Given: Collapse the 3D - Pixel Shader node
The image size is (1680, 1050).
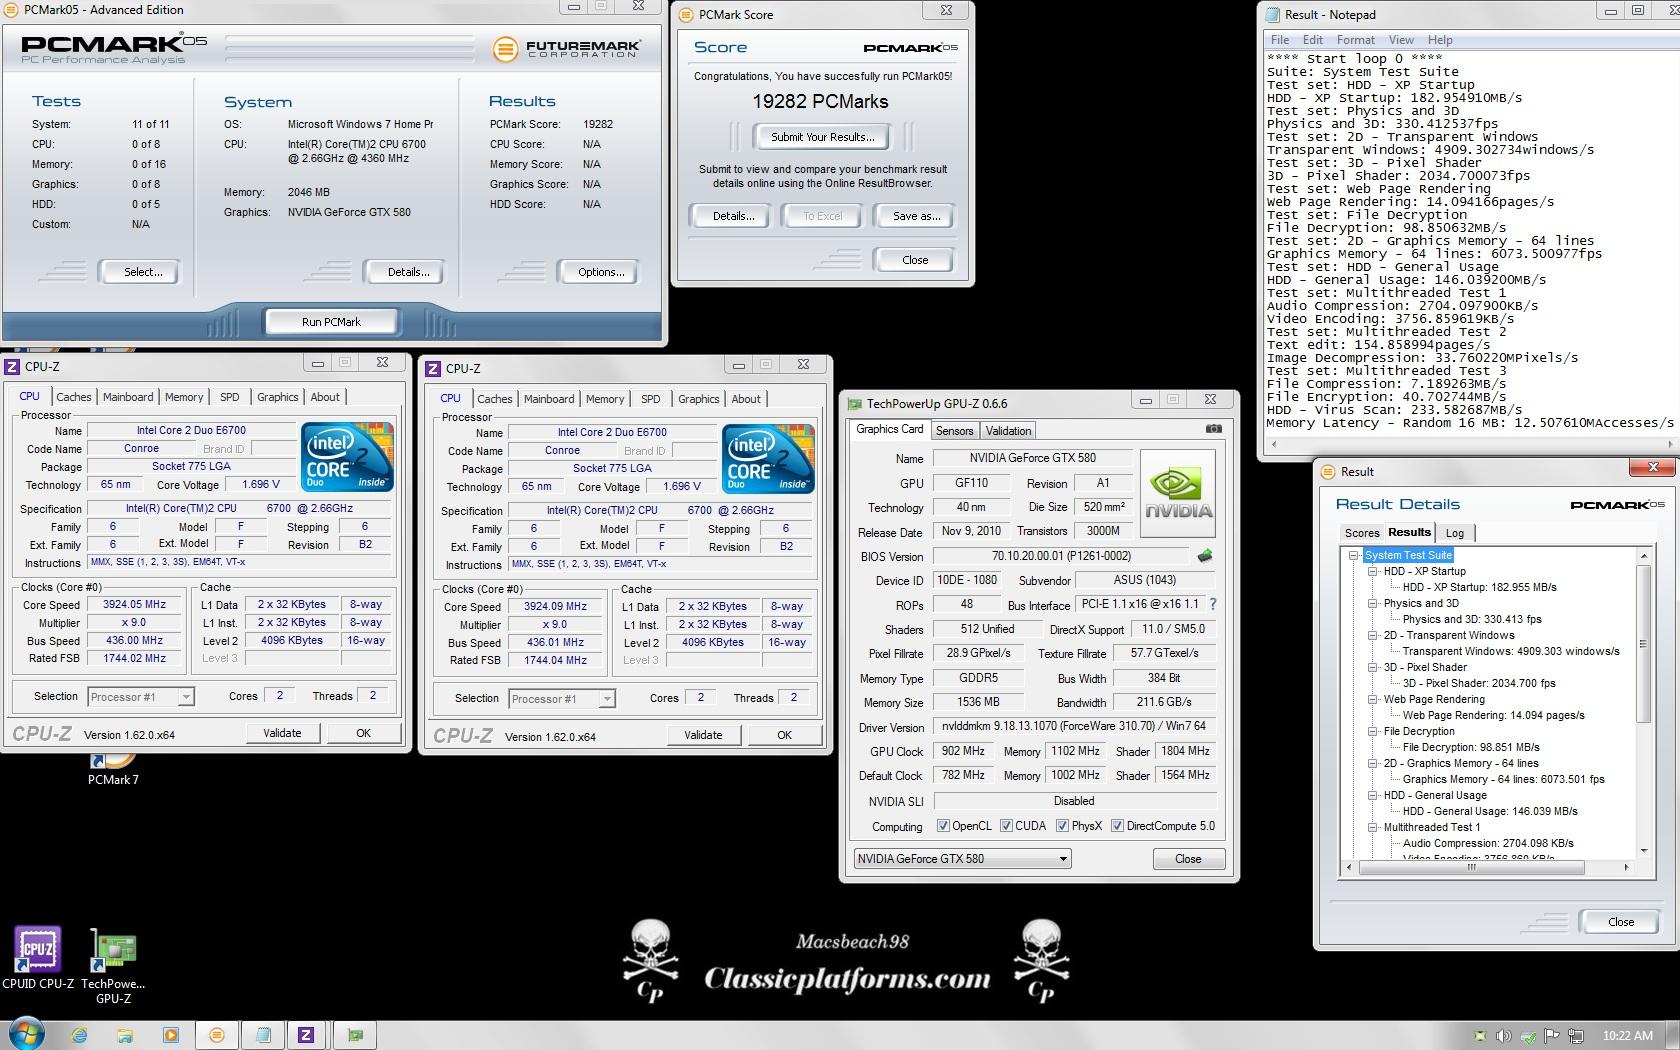Looking at the screenshot, I should point(1372,667).
